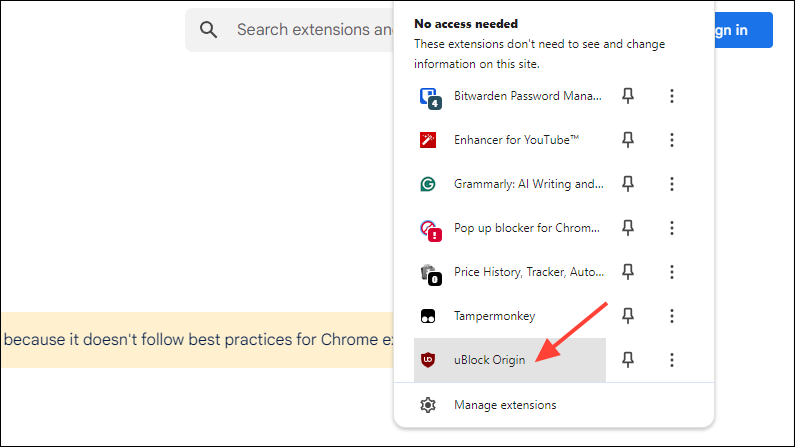Screen dimensions: 795x447
Task: Open Bitwarden Password Manager from the list
Action: pos(510,96)
